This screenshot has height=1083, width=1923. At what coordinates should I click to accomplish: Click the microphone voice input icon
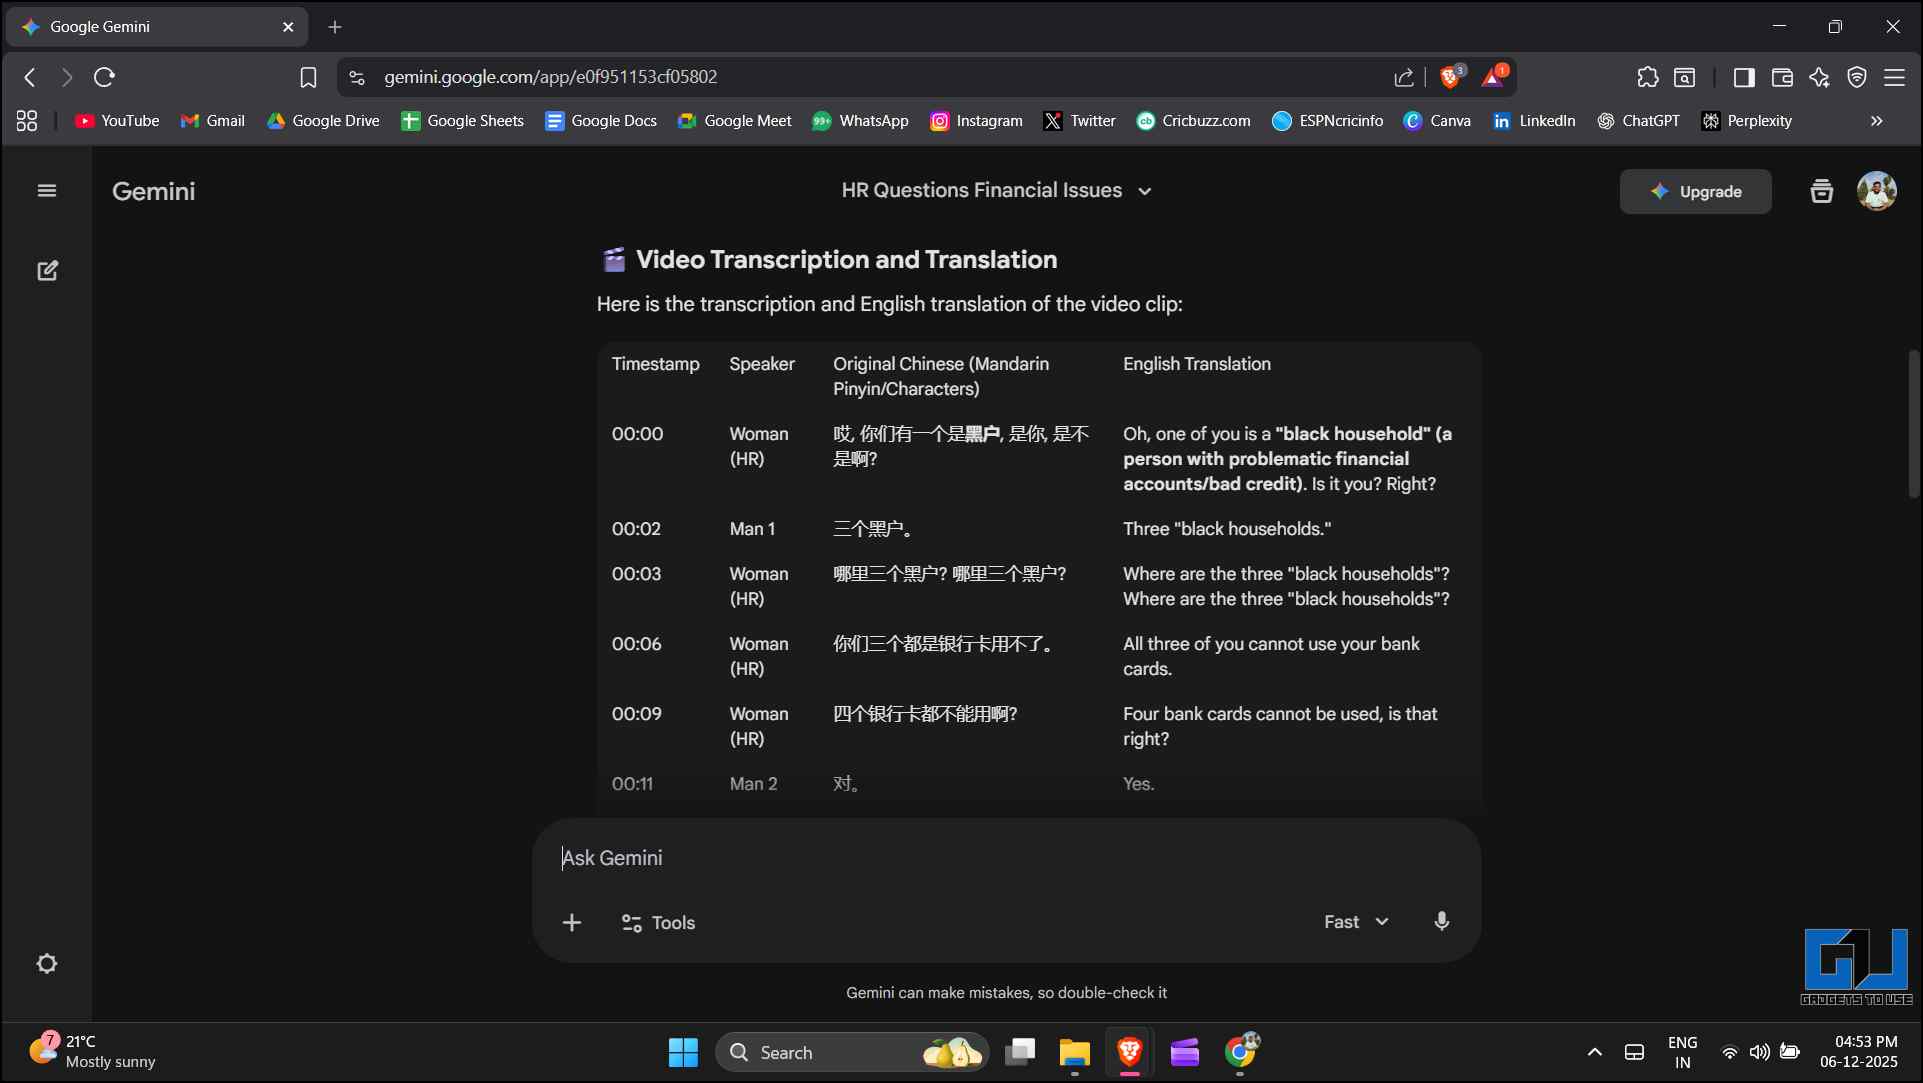[x=1441, y=922]
